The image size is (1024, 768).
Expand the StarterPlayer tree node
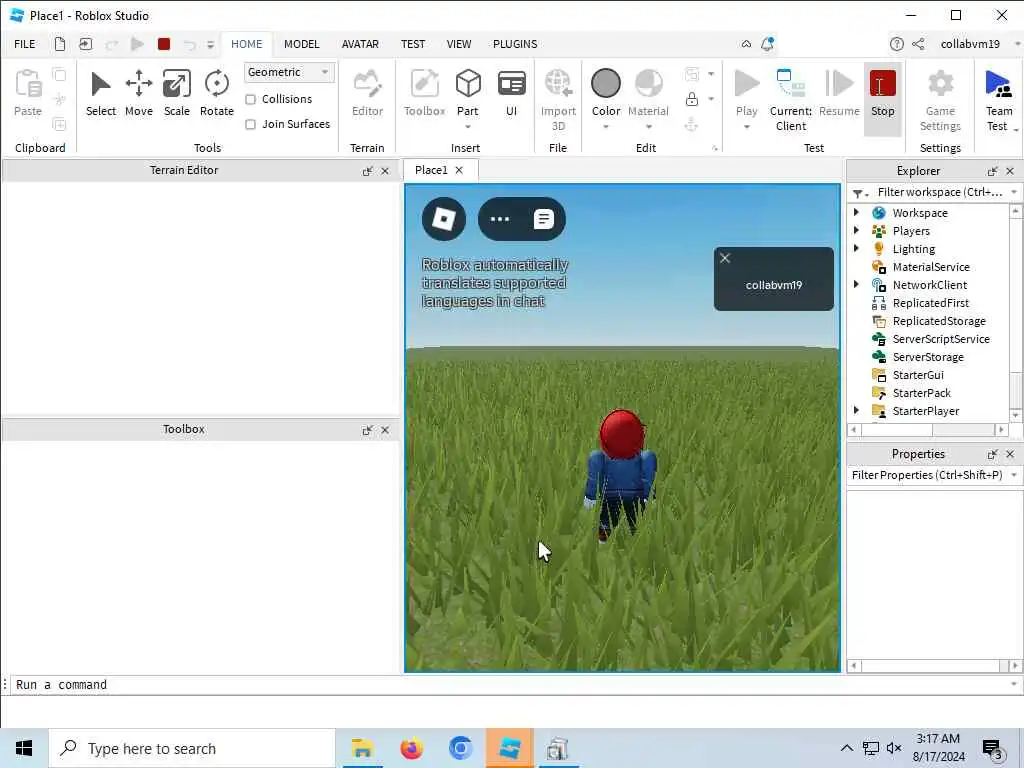(856, 410)
